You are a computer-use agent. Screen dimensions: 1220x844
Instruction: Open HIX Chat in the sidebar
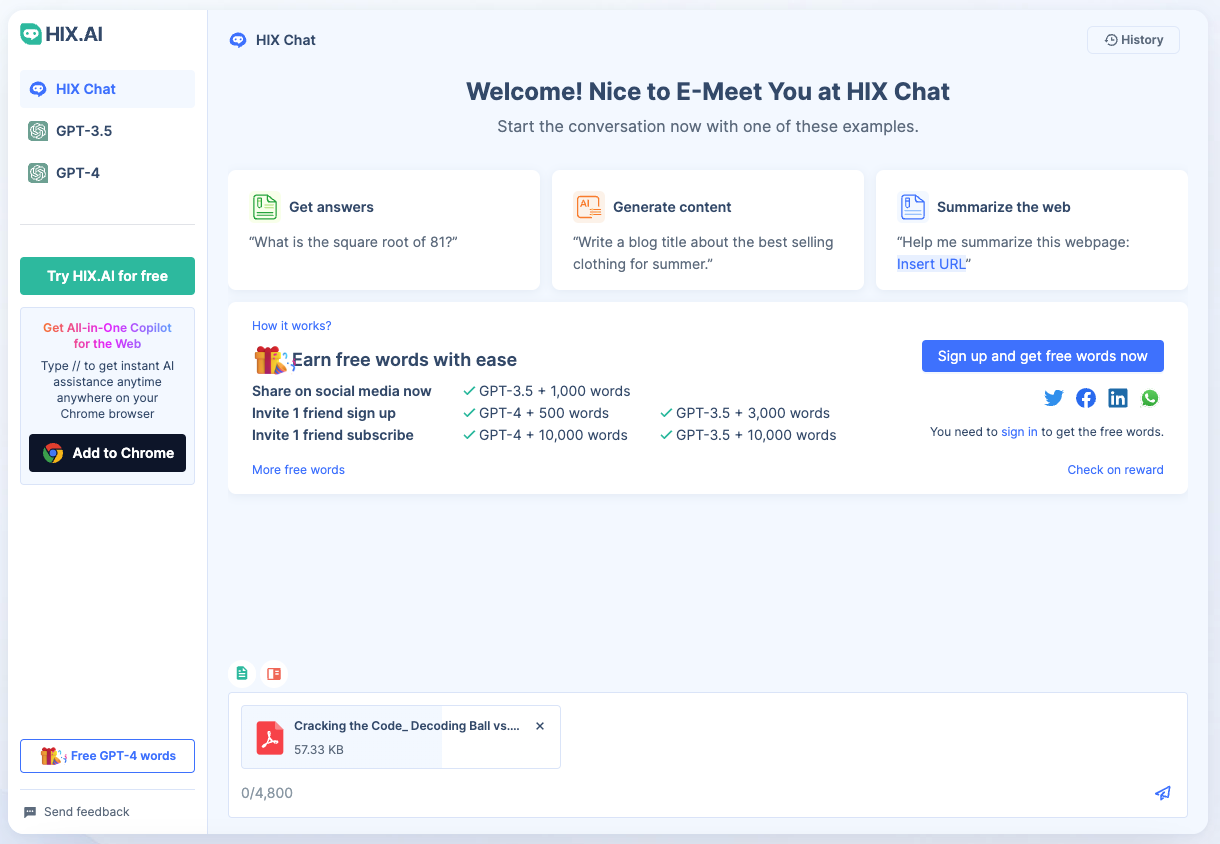tap(107, 89)
